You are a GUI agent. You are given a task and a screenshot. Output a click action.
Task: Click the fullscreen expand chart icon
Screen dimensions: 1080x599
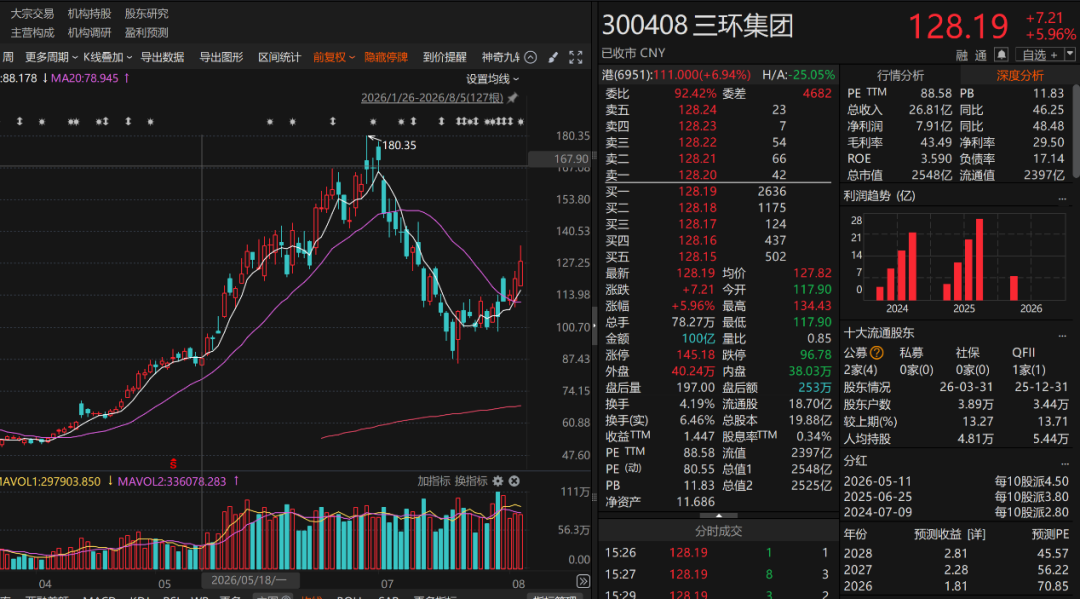[x=576, y=58]
